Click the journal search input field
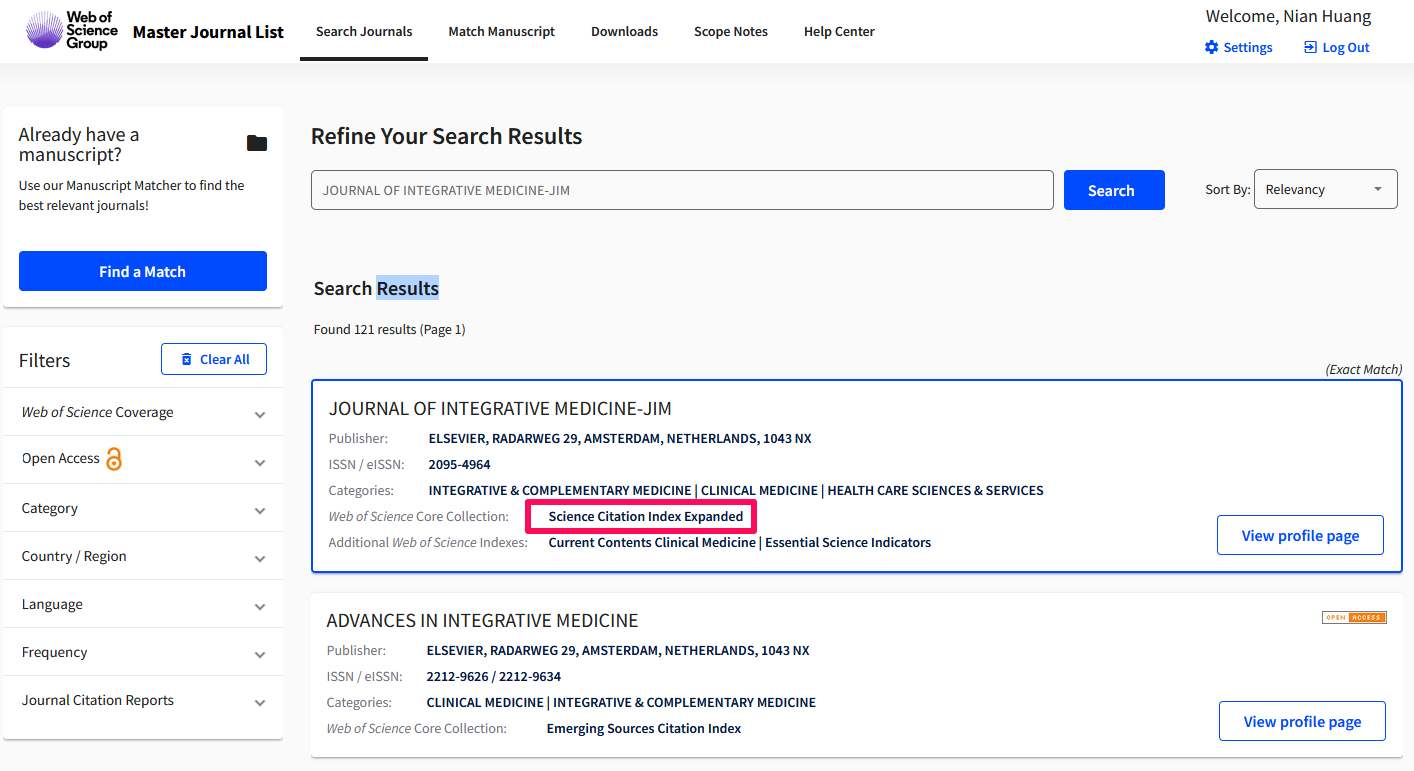 (682, 190)
